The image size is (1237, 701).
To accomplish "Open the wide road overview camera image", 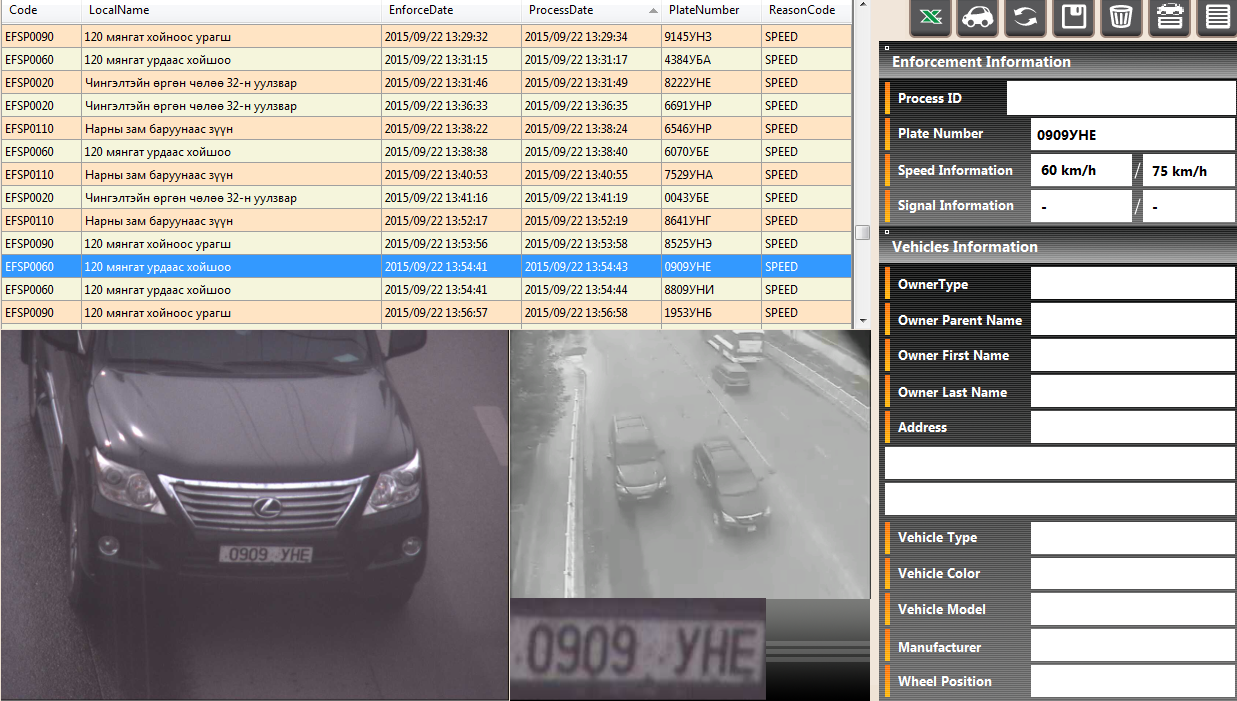I will point(690,464).
